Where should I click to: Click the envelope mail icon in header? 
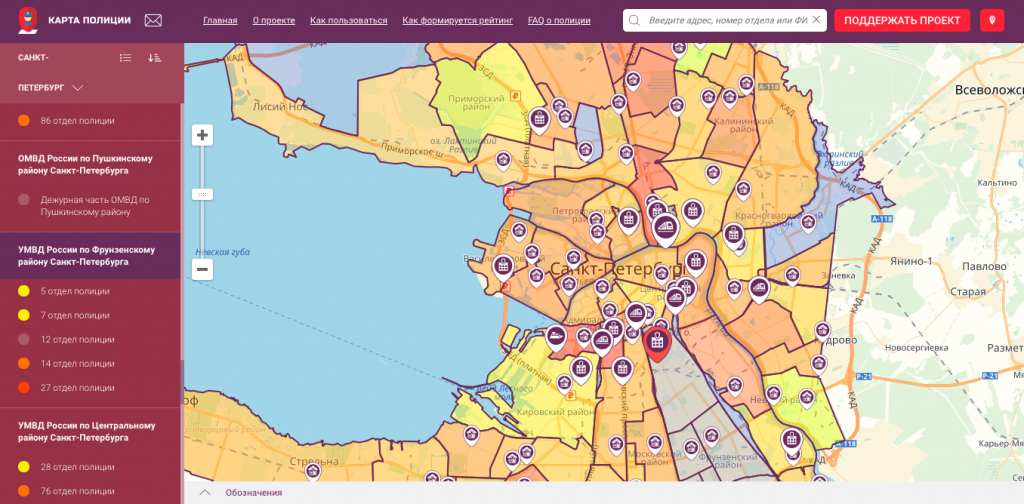(x=153, y=20)
